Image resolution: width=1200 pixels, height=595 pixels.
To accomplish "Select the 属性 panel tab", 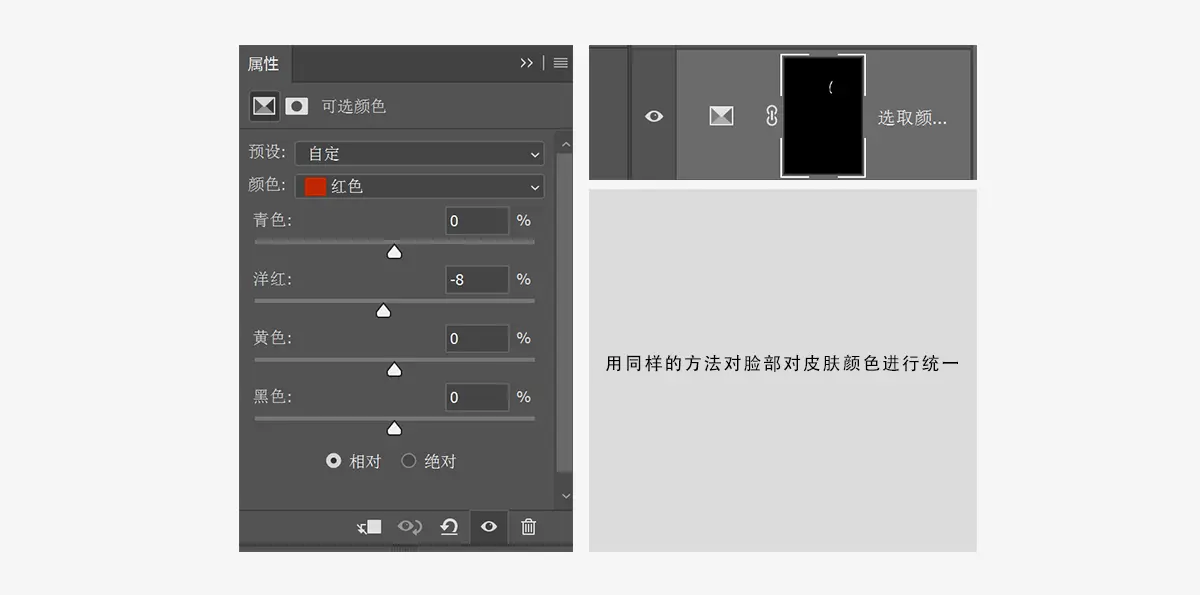I will click(264, 64).
